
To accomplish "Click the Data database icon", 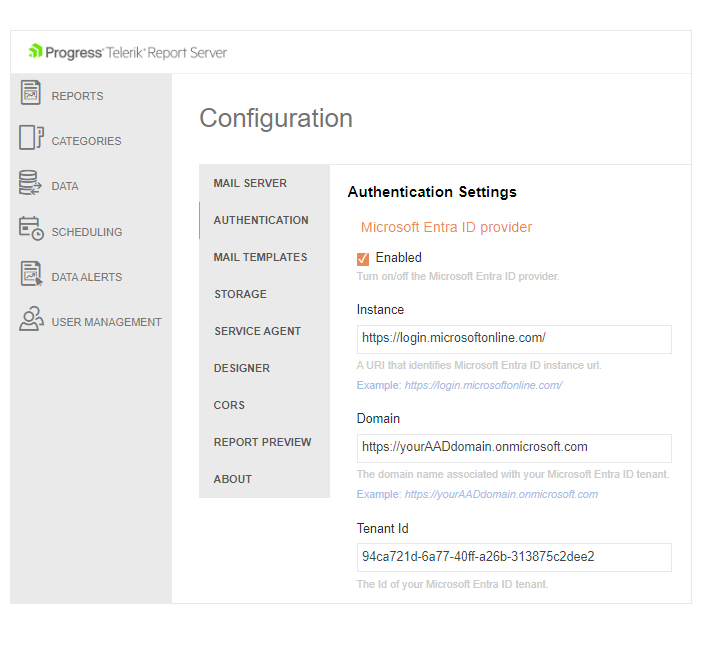I will pyautogui.click(x=30, y=183).
